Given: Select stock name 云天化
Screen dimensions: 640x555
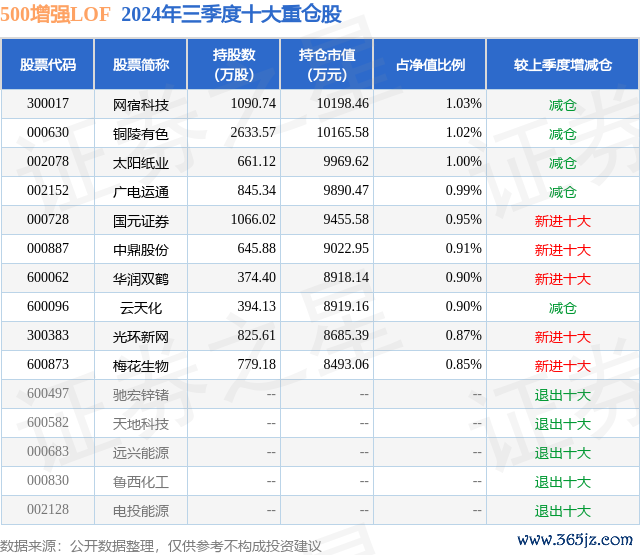Looking at the screenshot, I should tap(141, 308).
